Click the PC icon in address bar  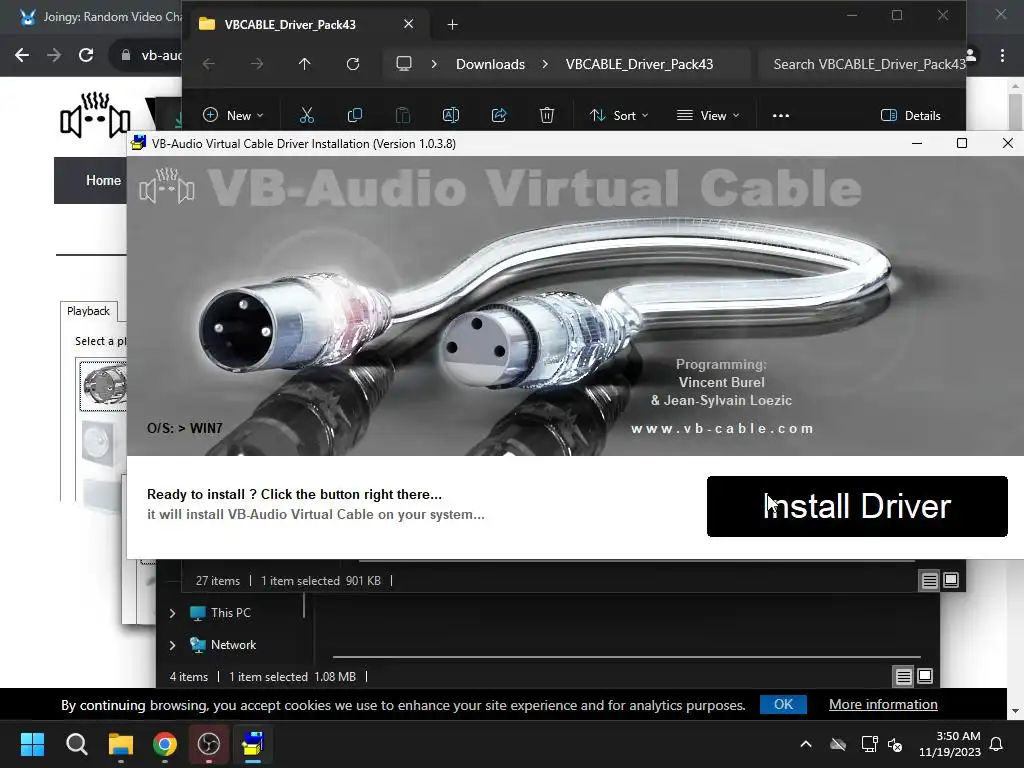(404, 64)
